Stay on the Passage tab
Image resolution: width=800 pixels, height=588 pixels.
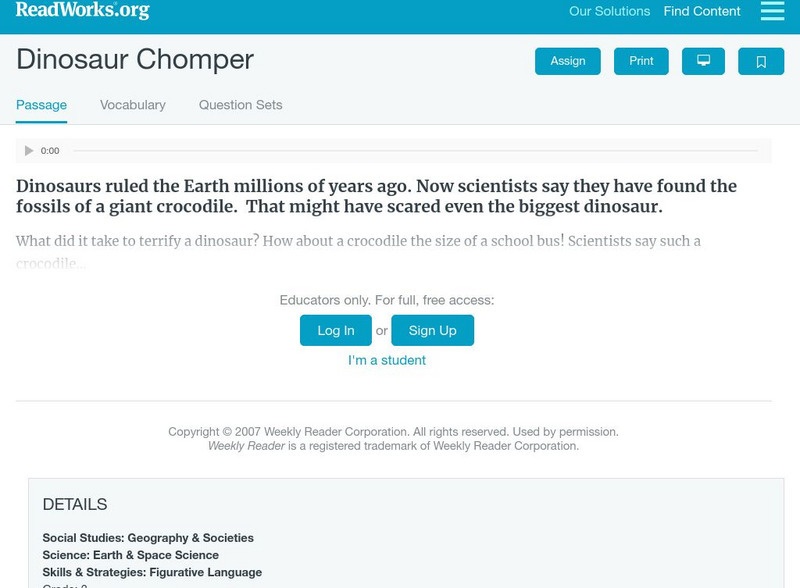coord(39,104)
